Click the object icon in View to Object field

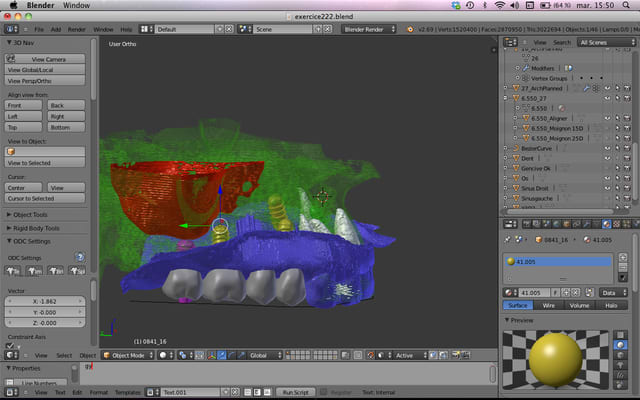click(10, 151)
